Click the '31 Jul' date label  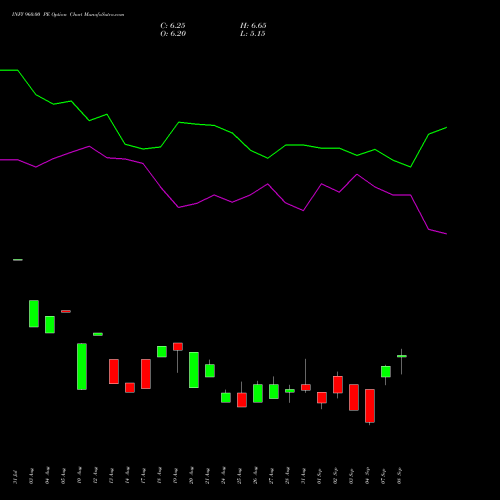coord(15,476)
